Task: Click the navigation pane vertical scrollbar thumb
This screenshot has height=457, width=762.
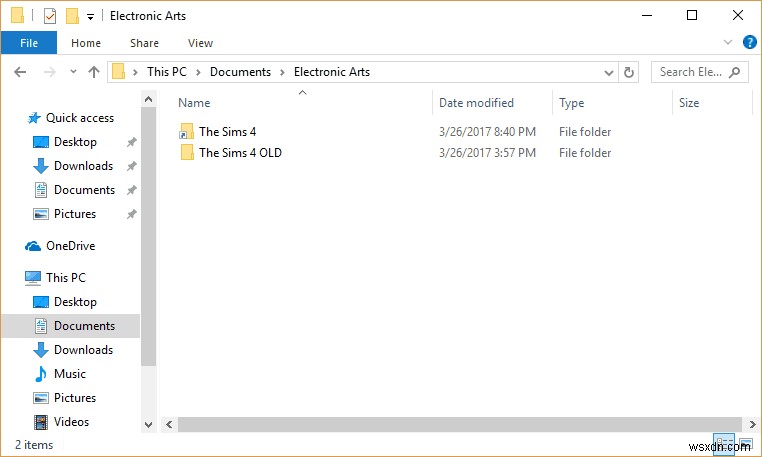Action: coord(149,237)
